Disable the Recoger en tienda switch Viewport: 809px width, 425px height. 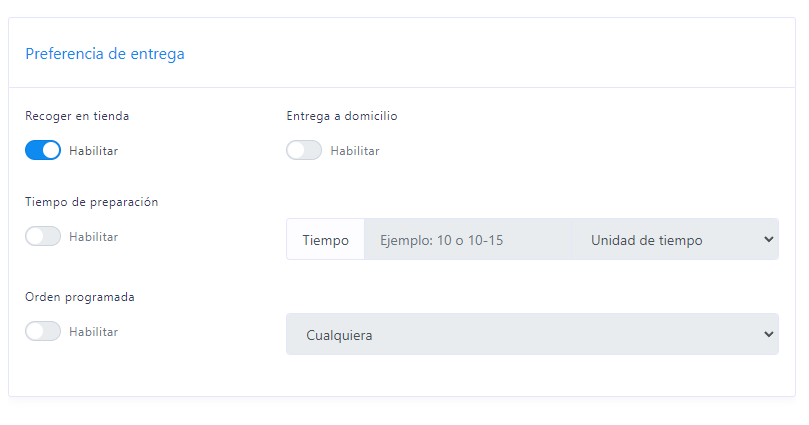tap(43, 150)
